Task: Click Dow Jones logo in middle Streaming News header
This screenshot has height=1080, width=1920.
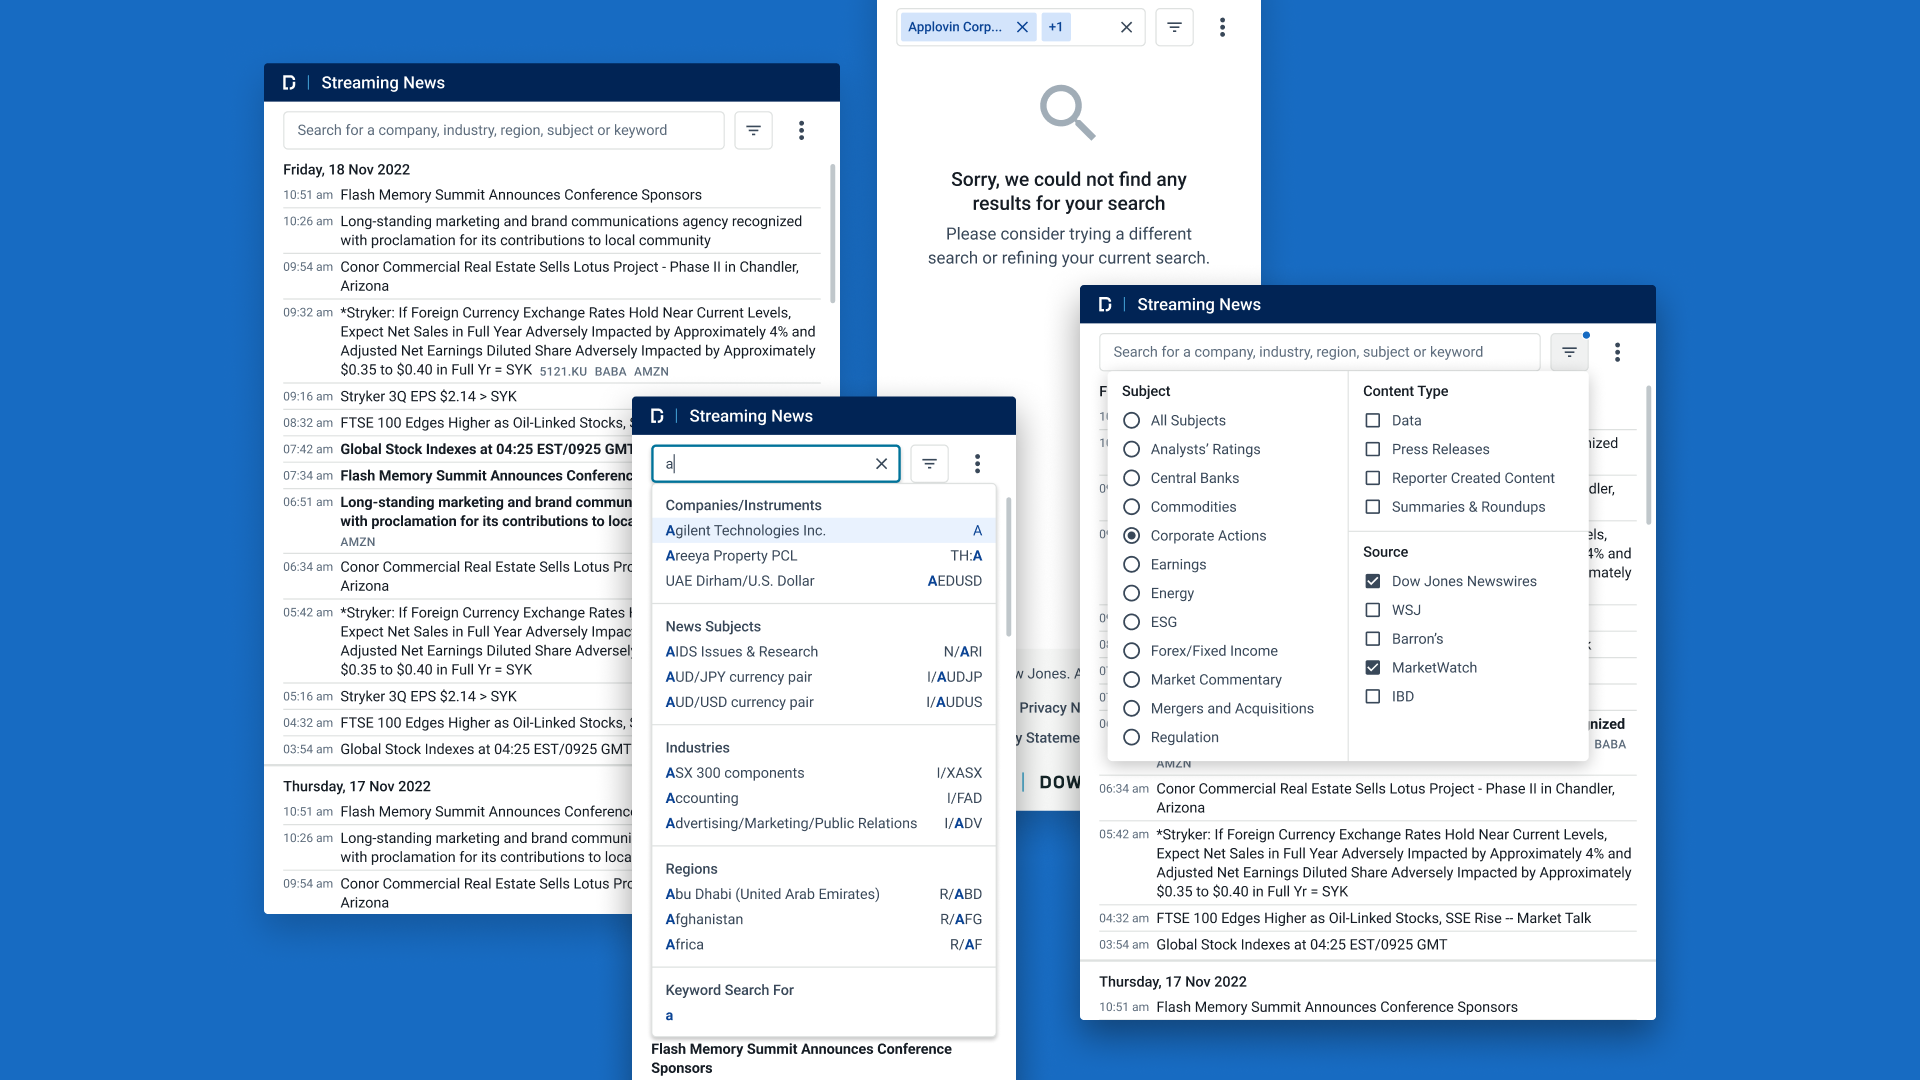Action: tap(657, 416)
